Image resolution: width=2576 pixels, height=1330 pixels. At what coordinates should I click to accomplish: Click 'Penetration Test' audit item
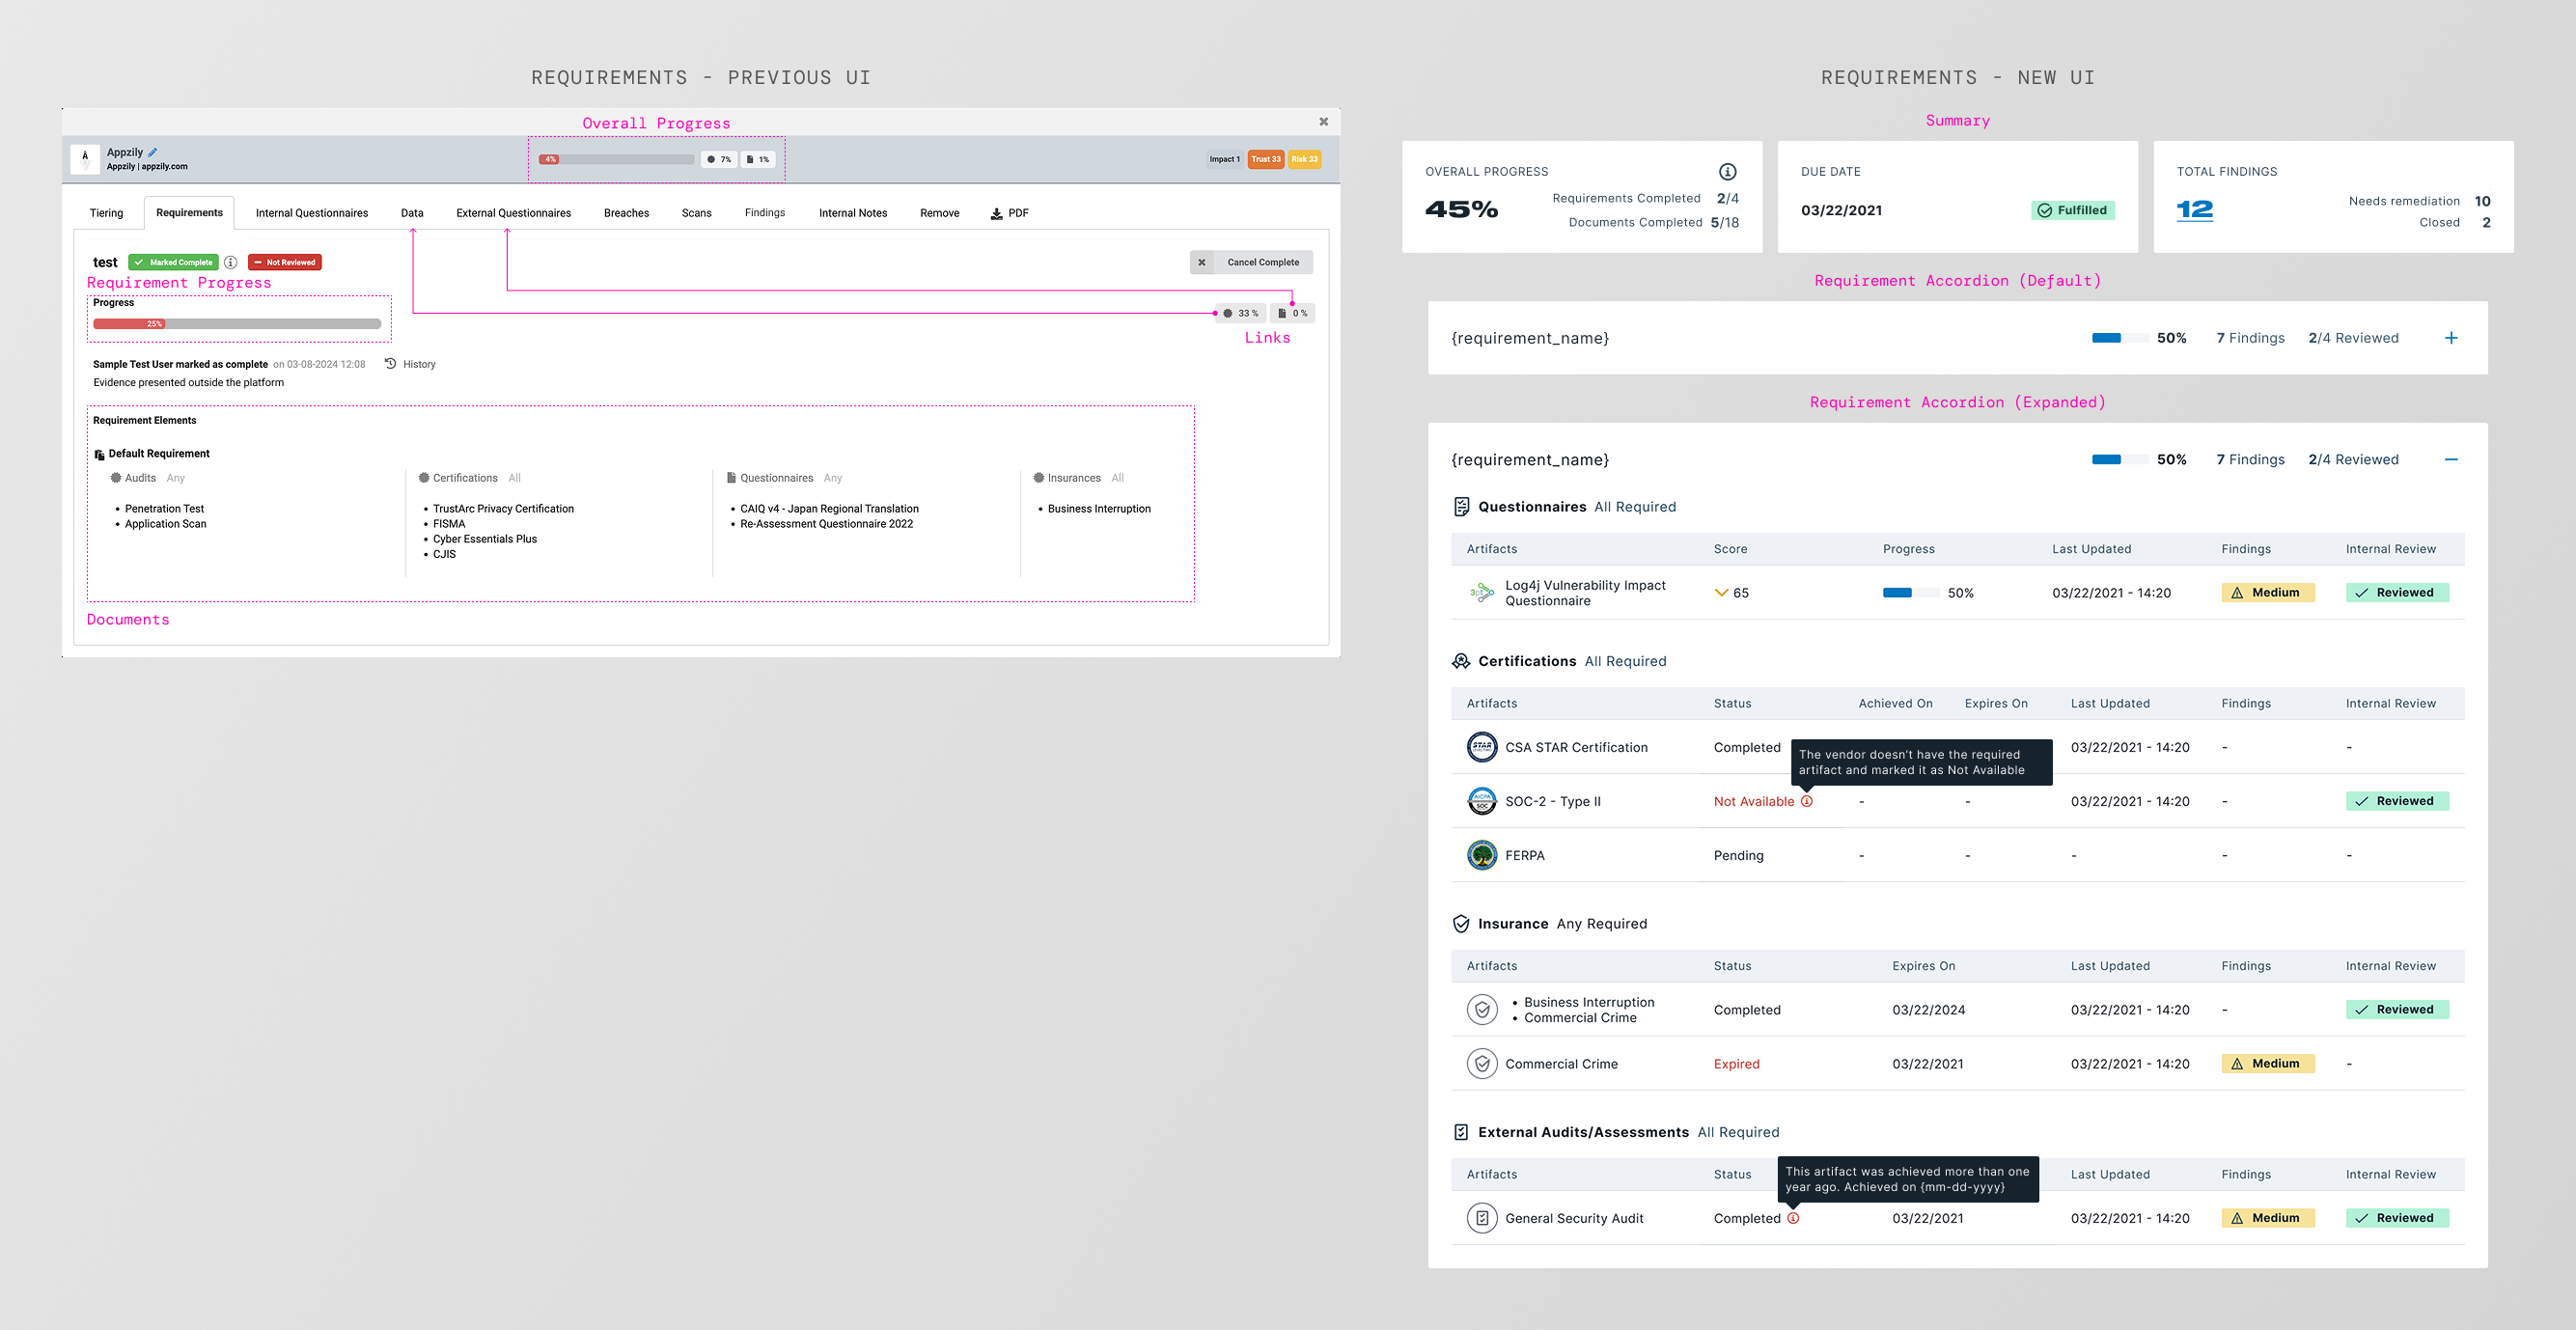(164, 509)
